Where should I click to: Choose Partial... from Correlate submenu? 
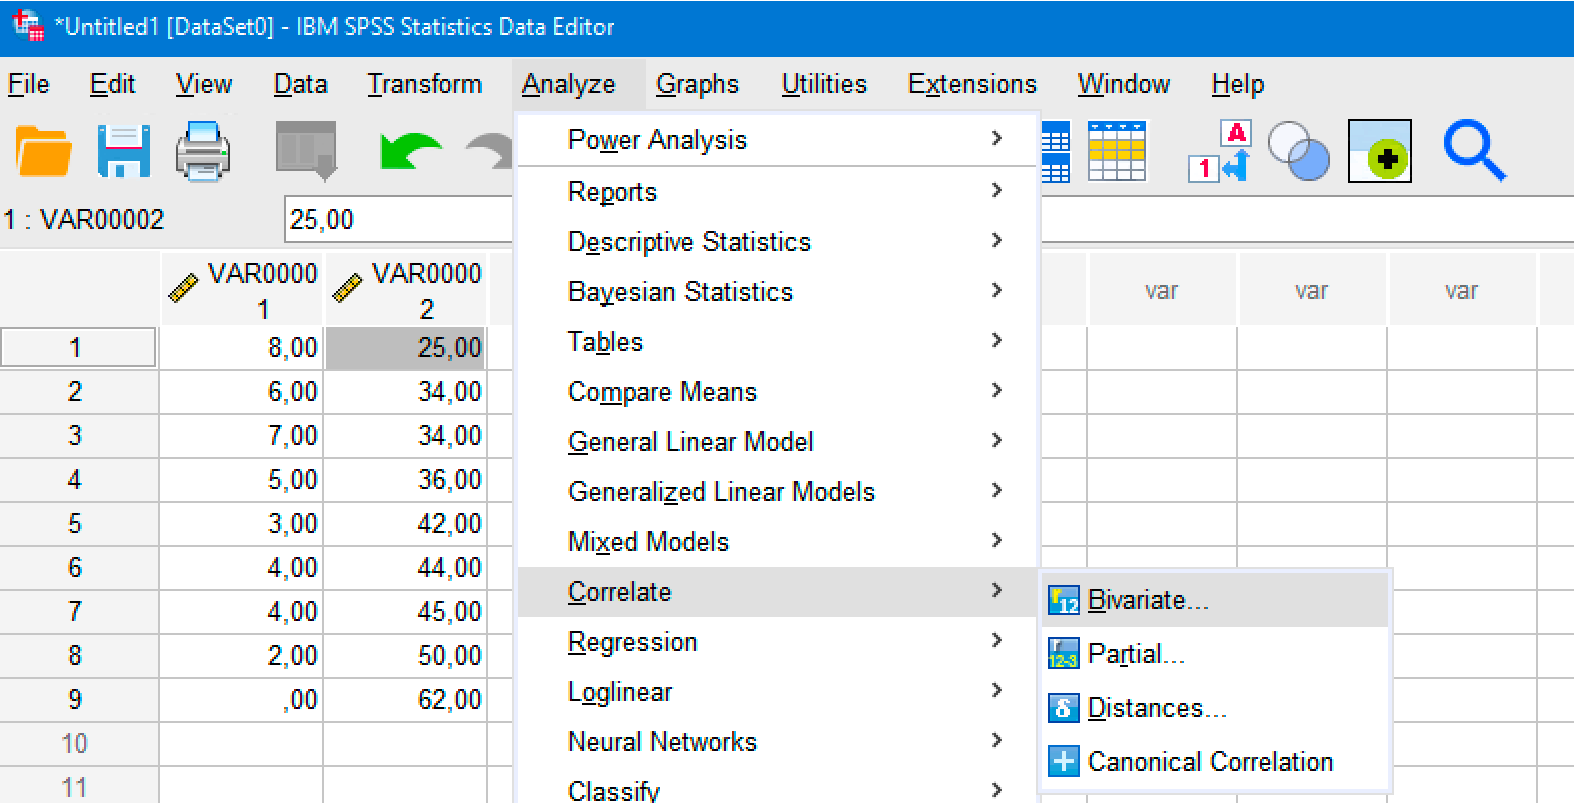click(x=1214, y=654)
